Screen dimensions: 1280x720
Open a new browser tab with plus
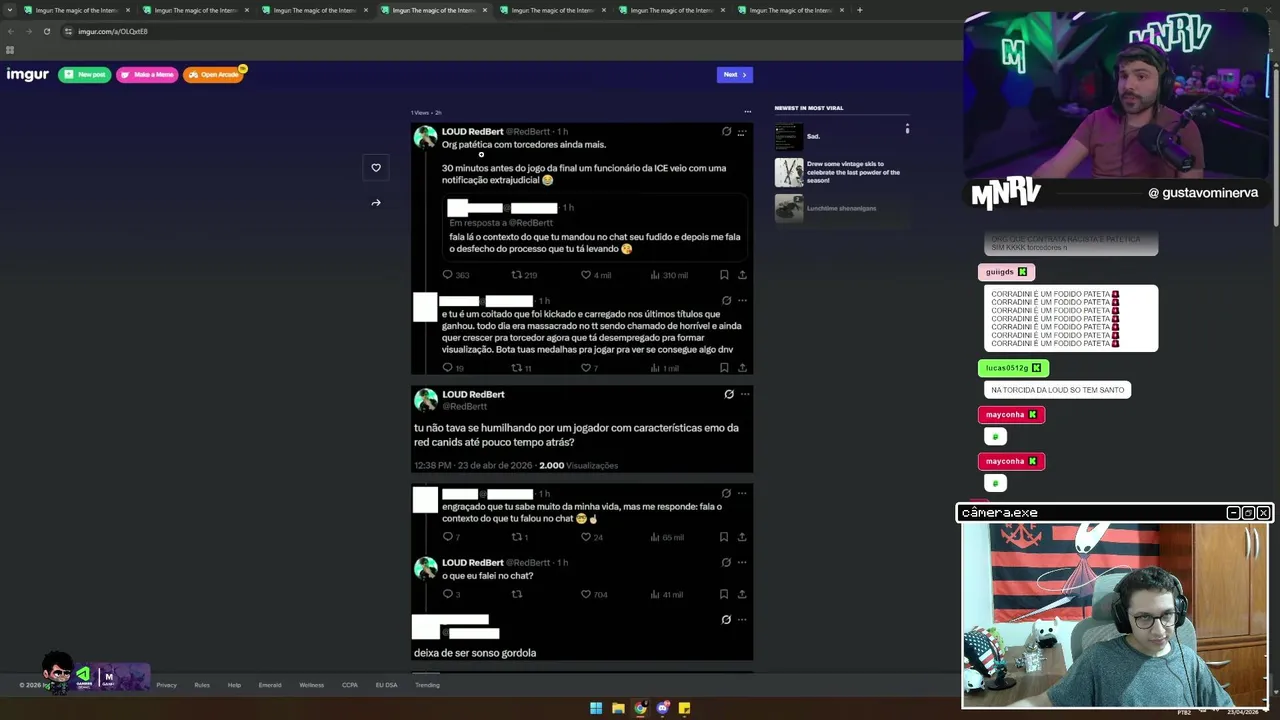[860, 10]
